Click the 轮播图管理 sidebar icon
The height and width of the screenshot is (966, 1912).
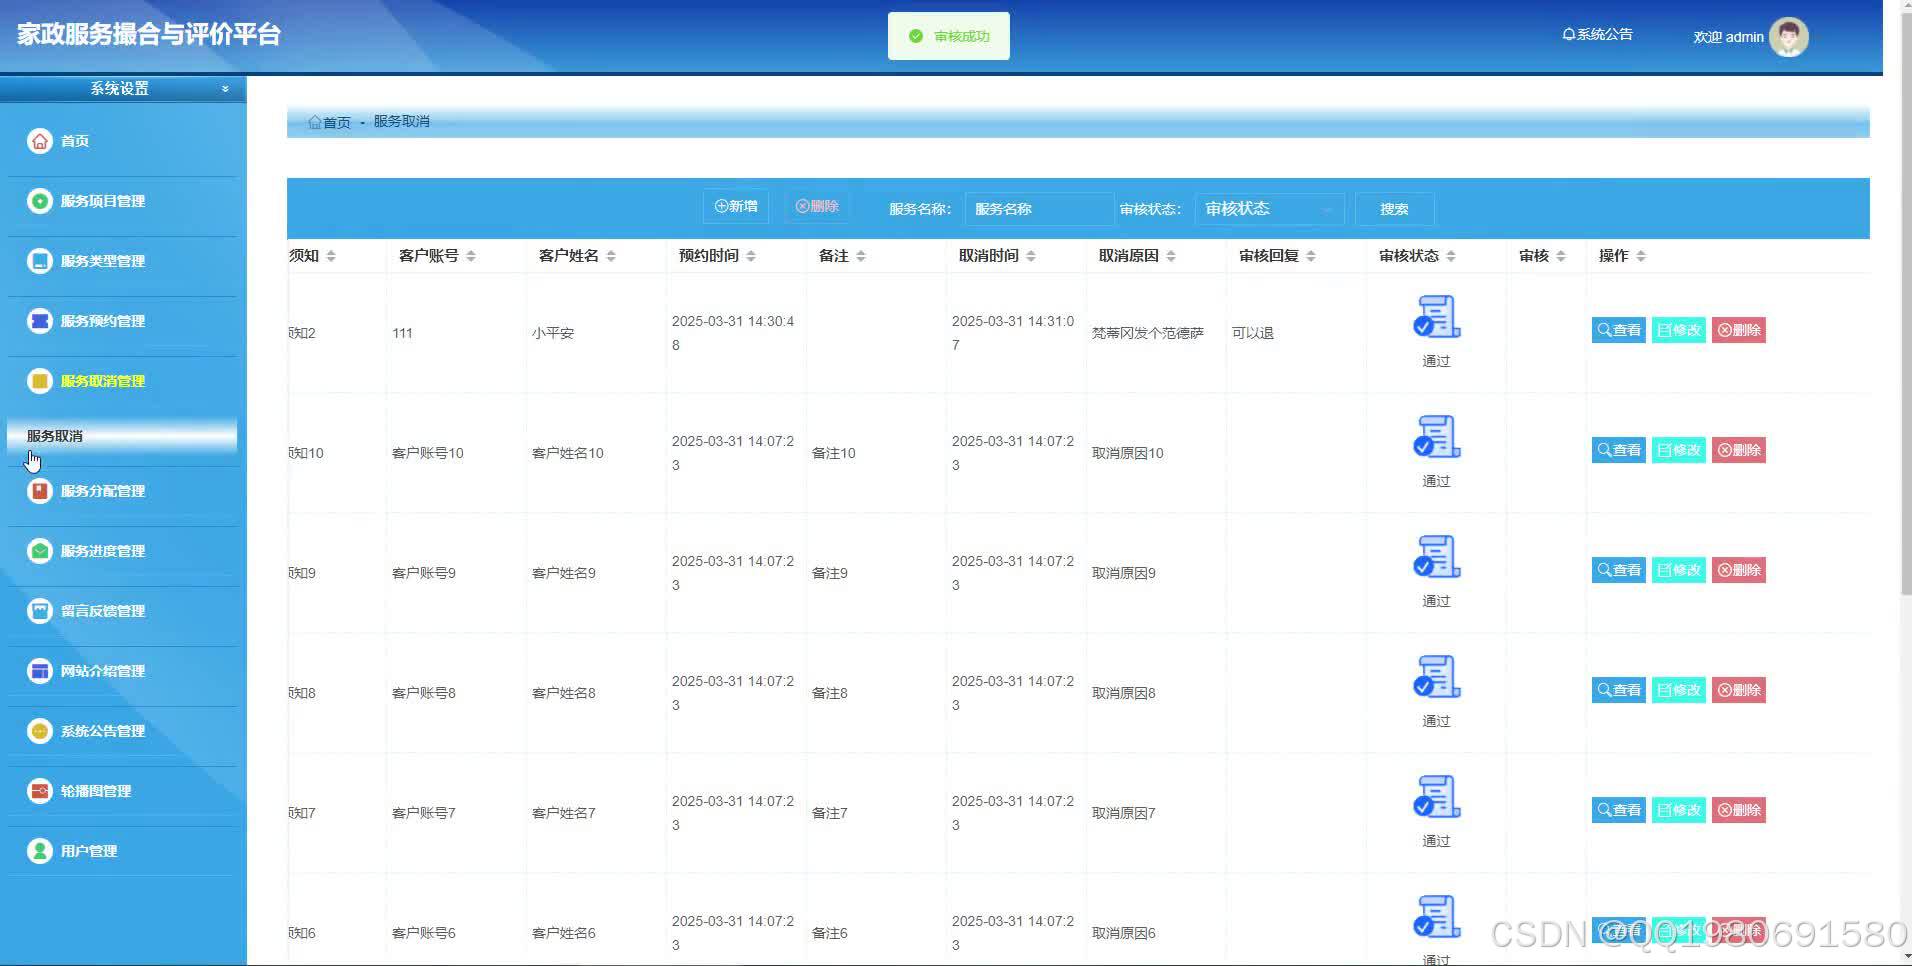pos(39,791)
